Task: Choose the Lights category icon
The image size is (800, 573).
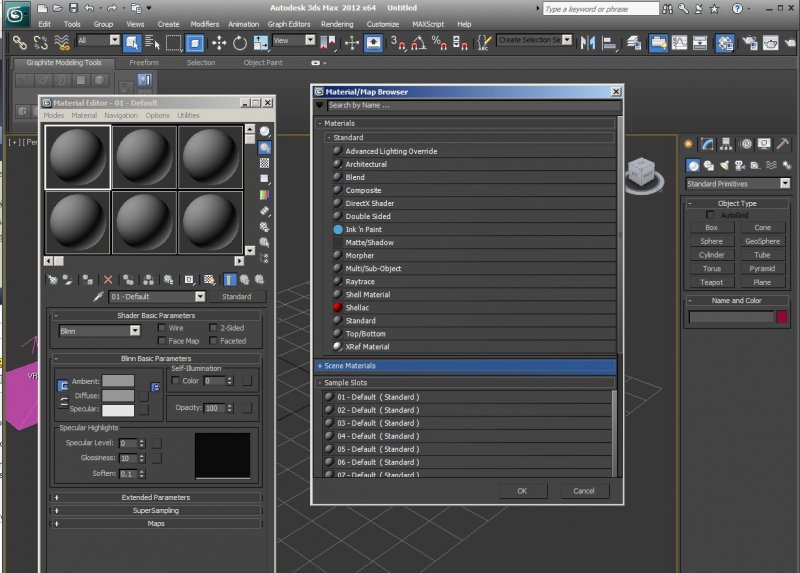Action: (x=724, y=165)
